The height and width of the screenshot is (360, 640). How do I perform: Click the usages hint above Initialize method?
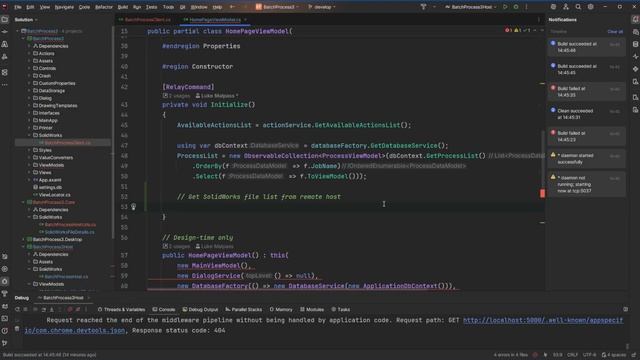tap(176, 96)
